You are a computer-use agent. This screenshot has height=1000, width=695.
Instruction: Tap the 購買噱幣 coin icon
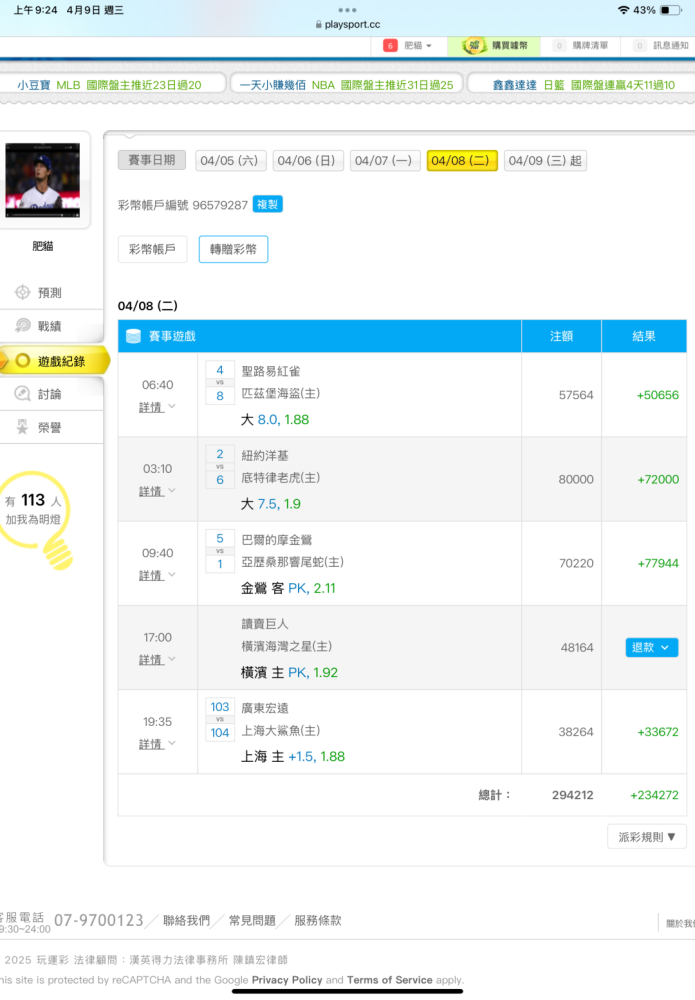point(474,46)
